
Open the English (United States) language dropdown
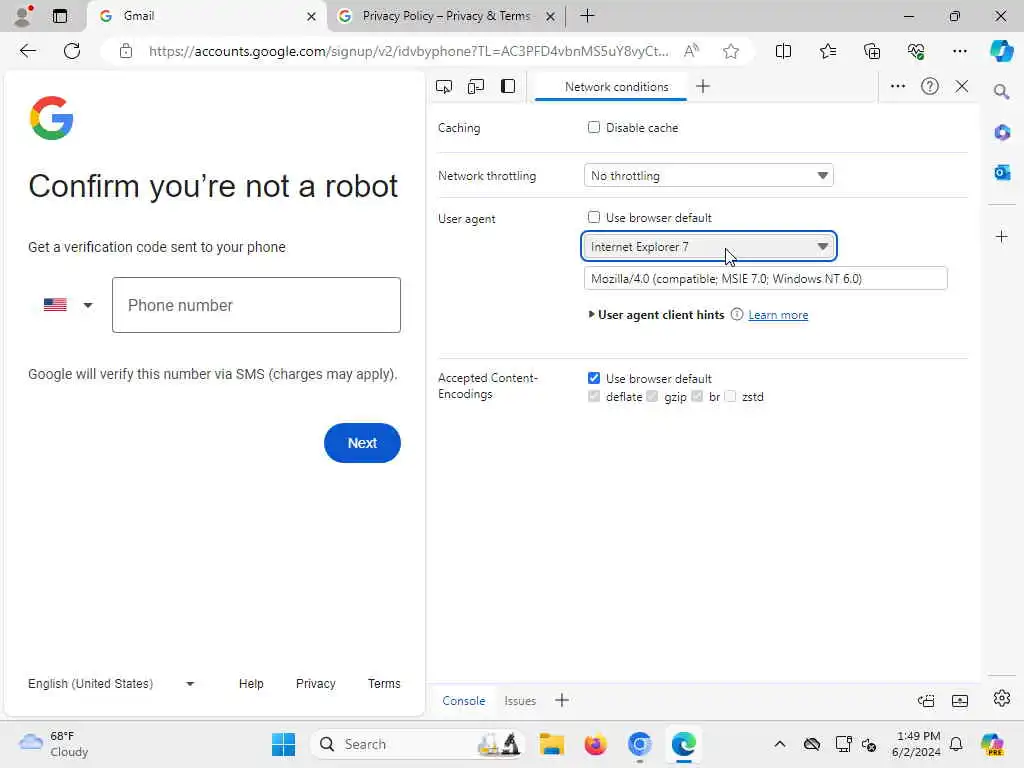(111, 684)
